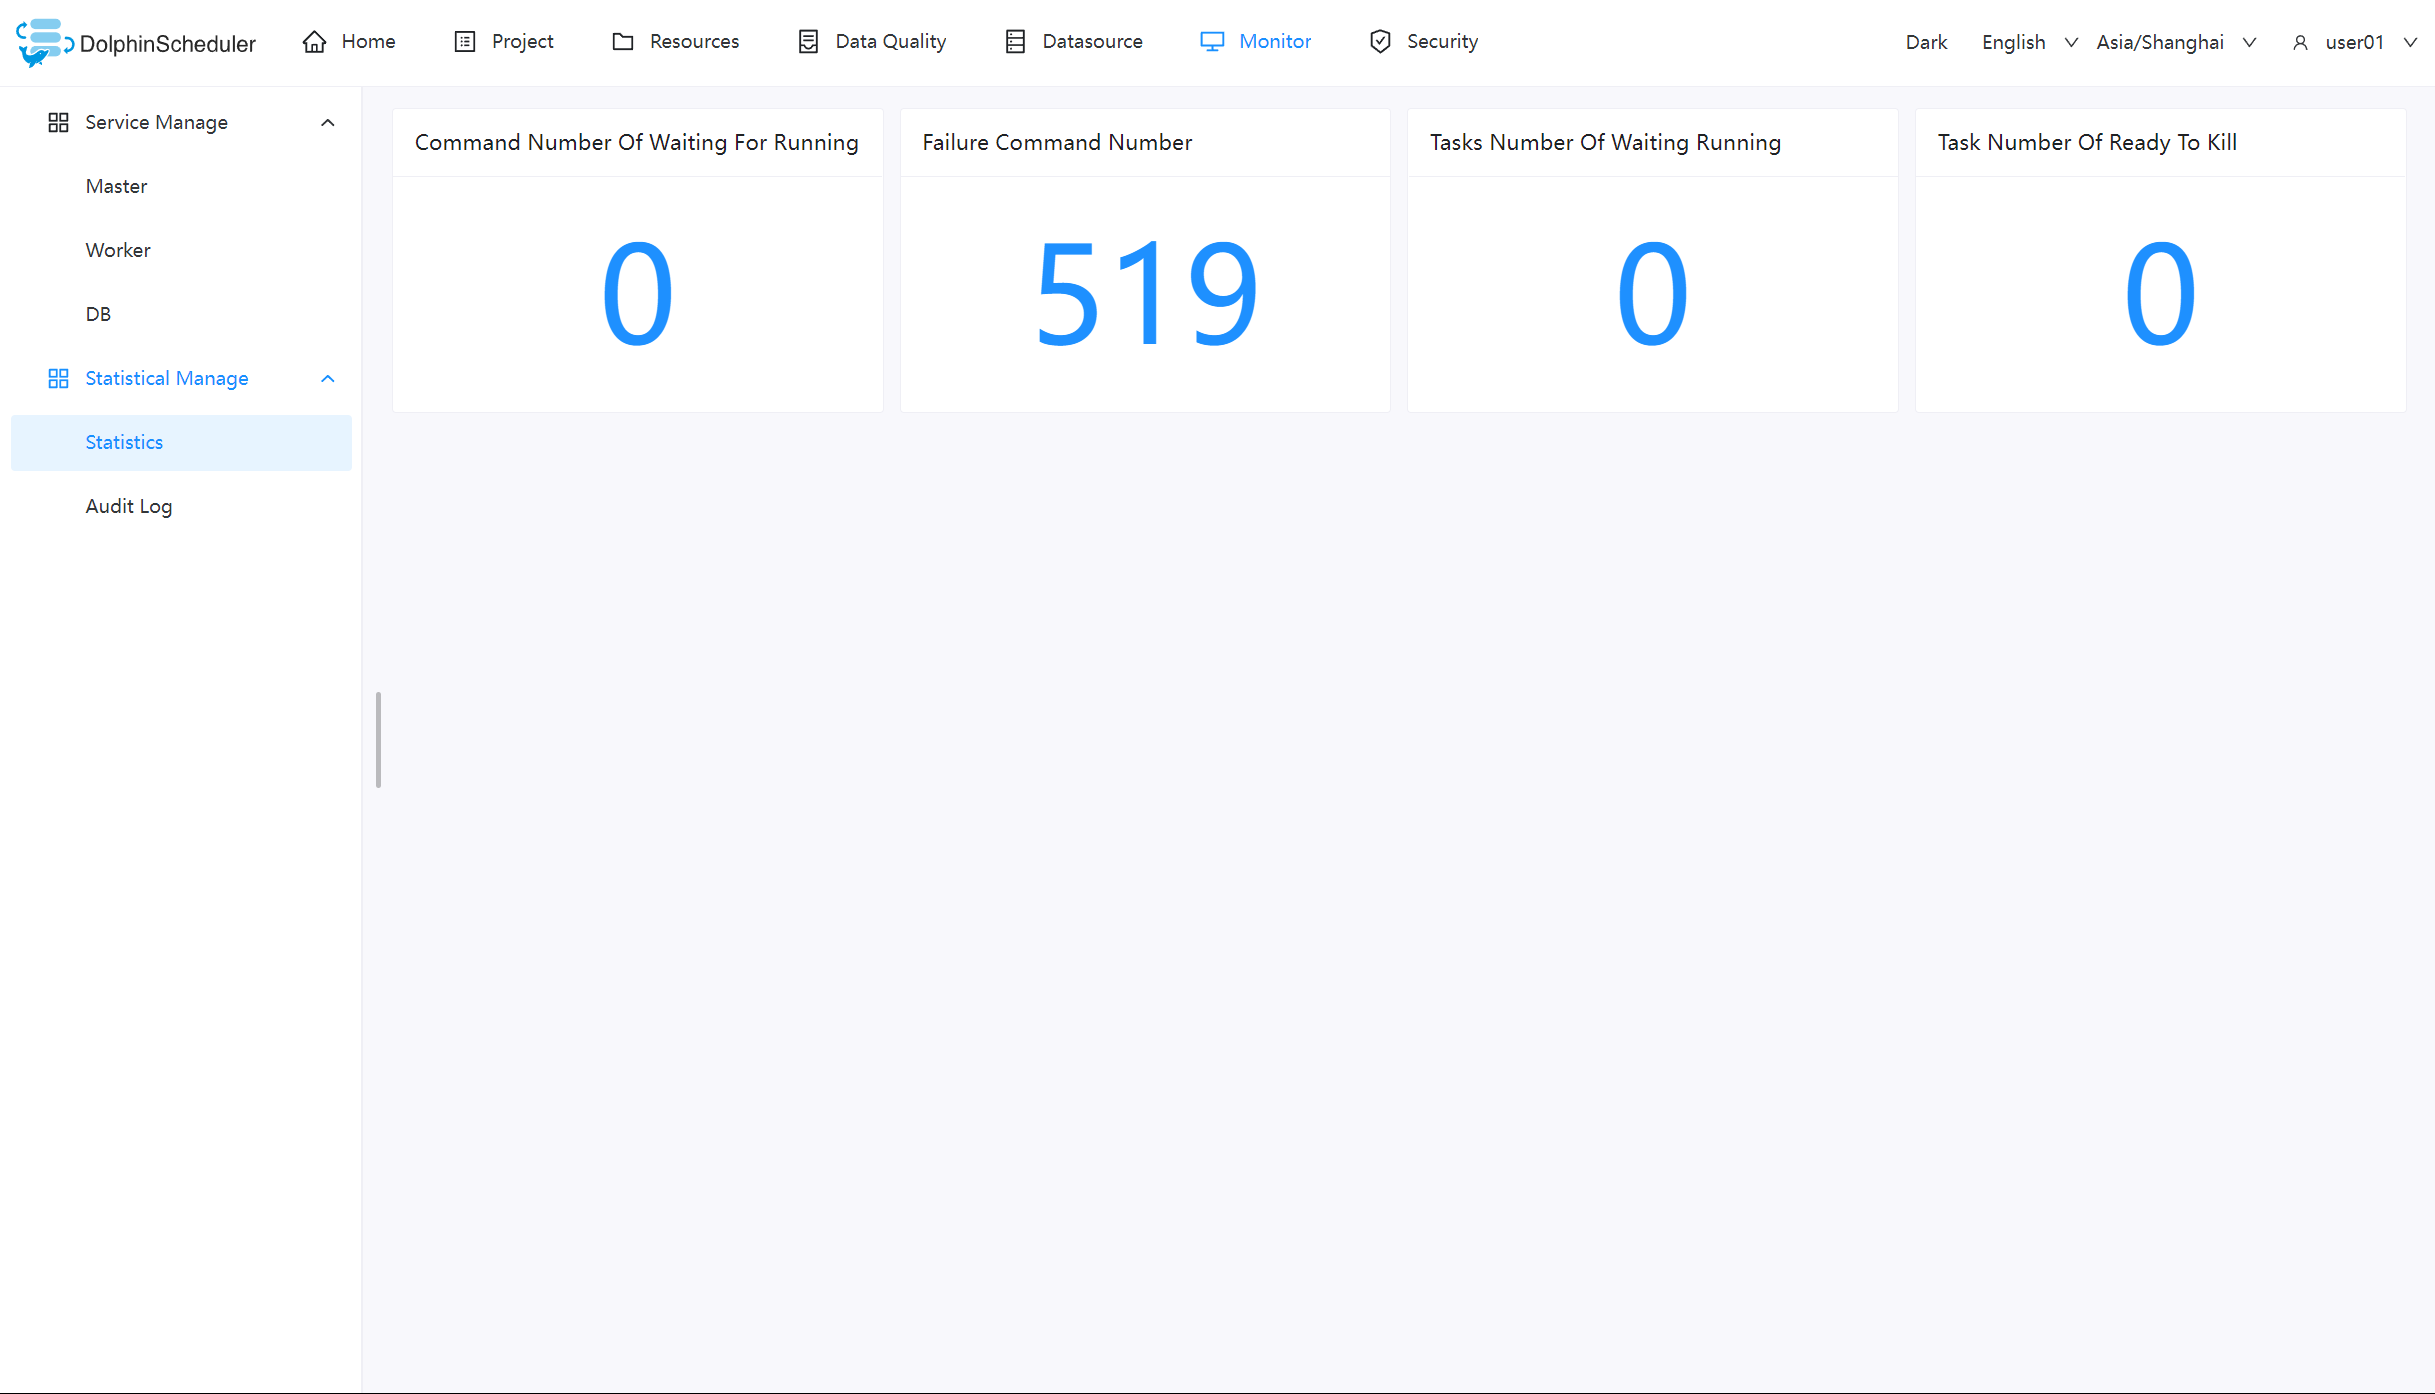Collapse the Statistical Manage section chevron
This screenshot has width=2435, height=1394.
(327, 379)
